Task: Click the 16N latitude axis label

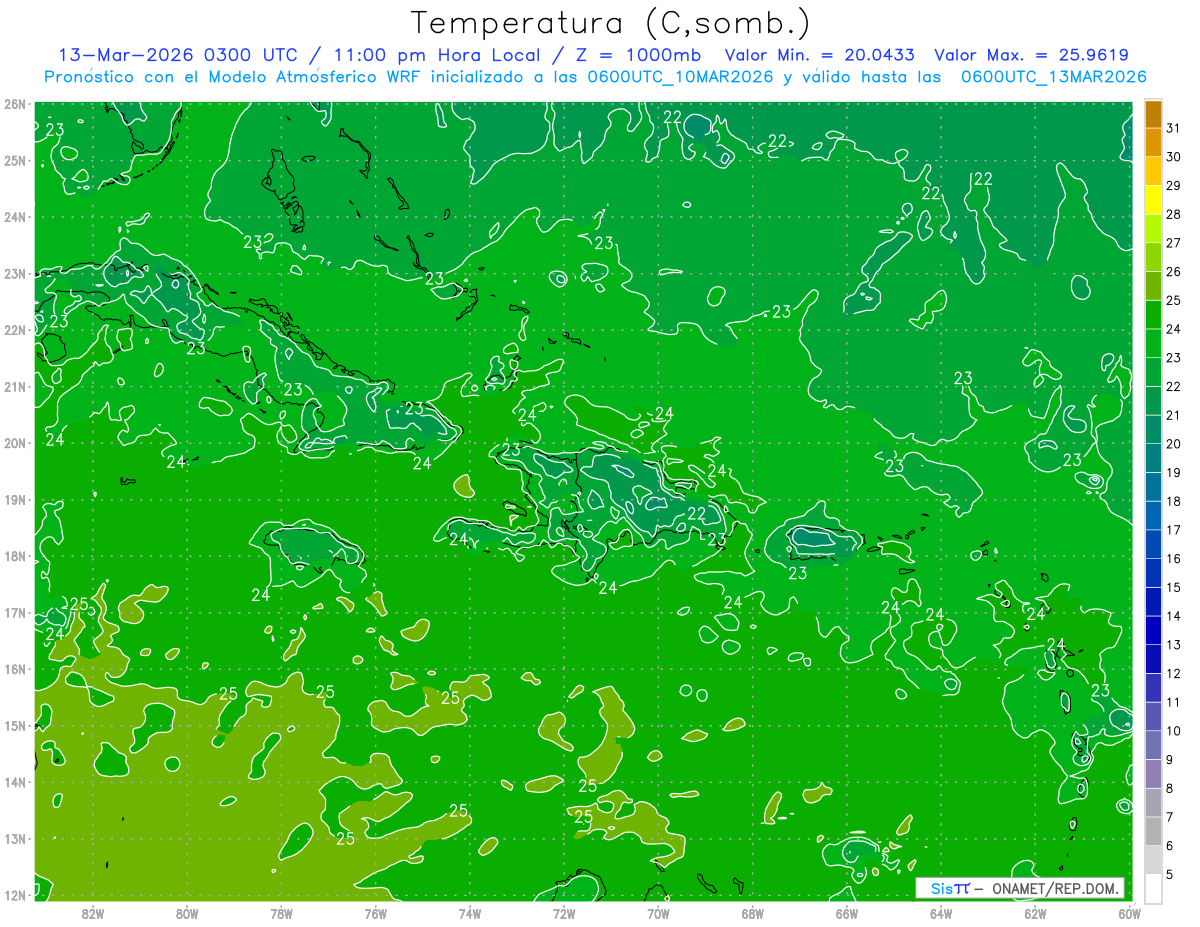Action: point(14,669)
